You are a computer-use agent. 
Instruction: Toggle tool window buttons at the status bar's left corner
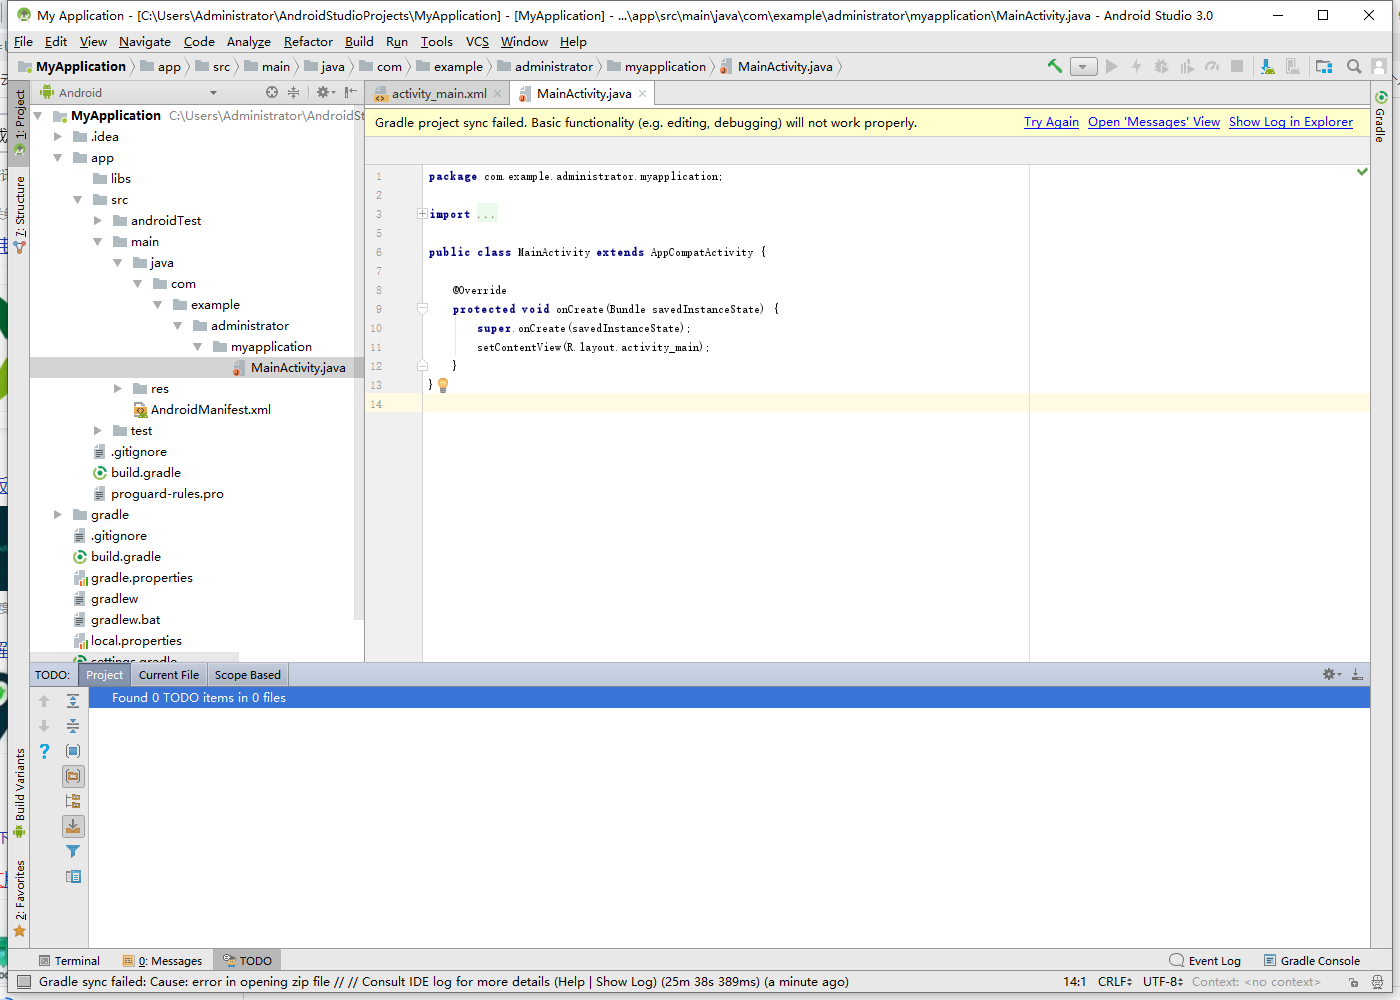coord(24,982)
